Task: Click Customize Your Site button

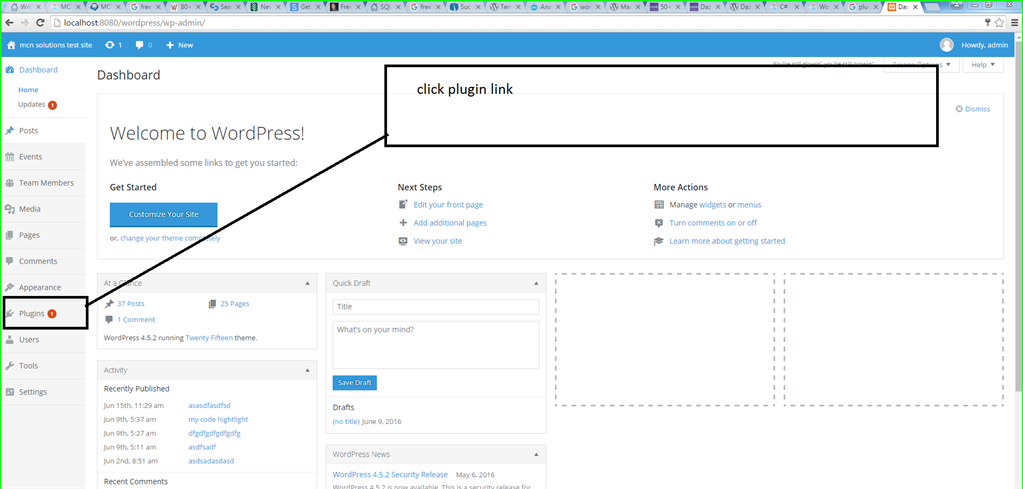Action: pyautogui.click(x=164, y=215)
